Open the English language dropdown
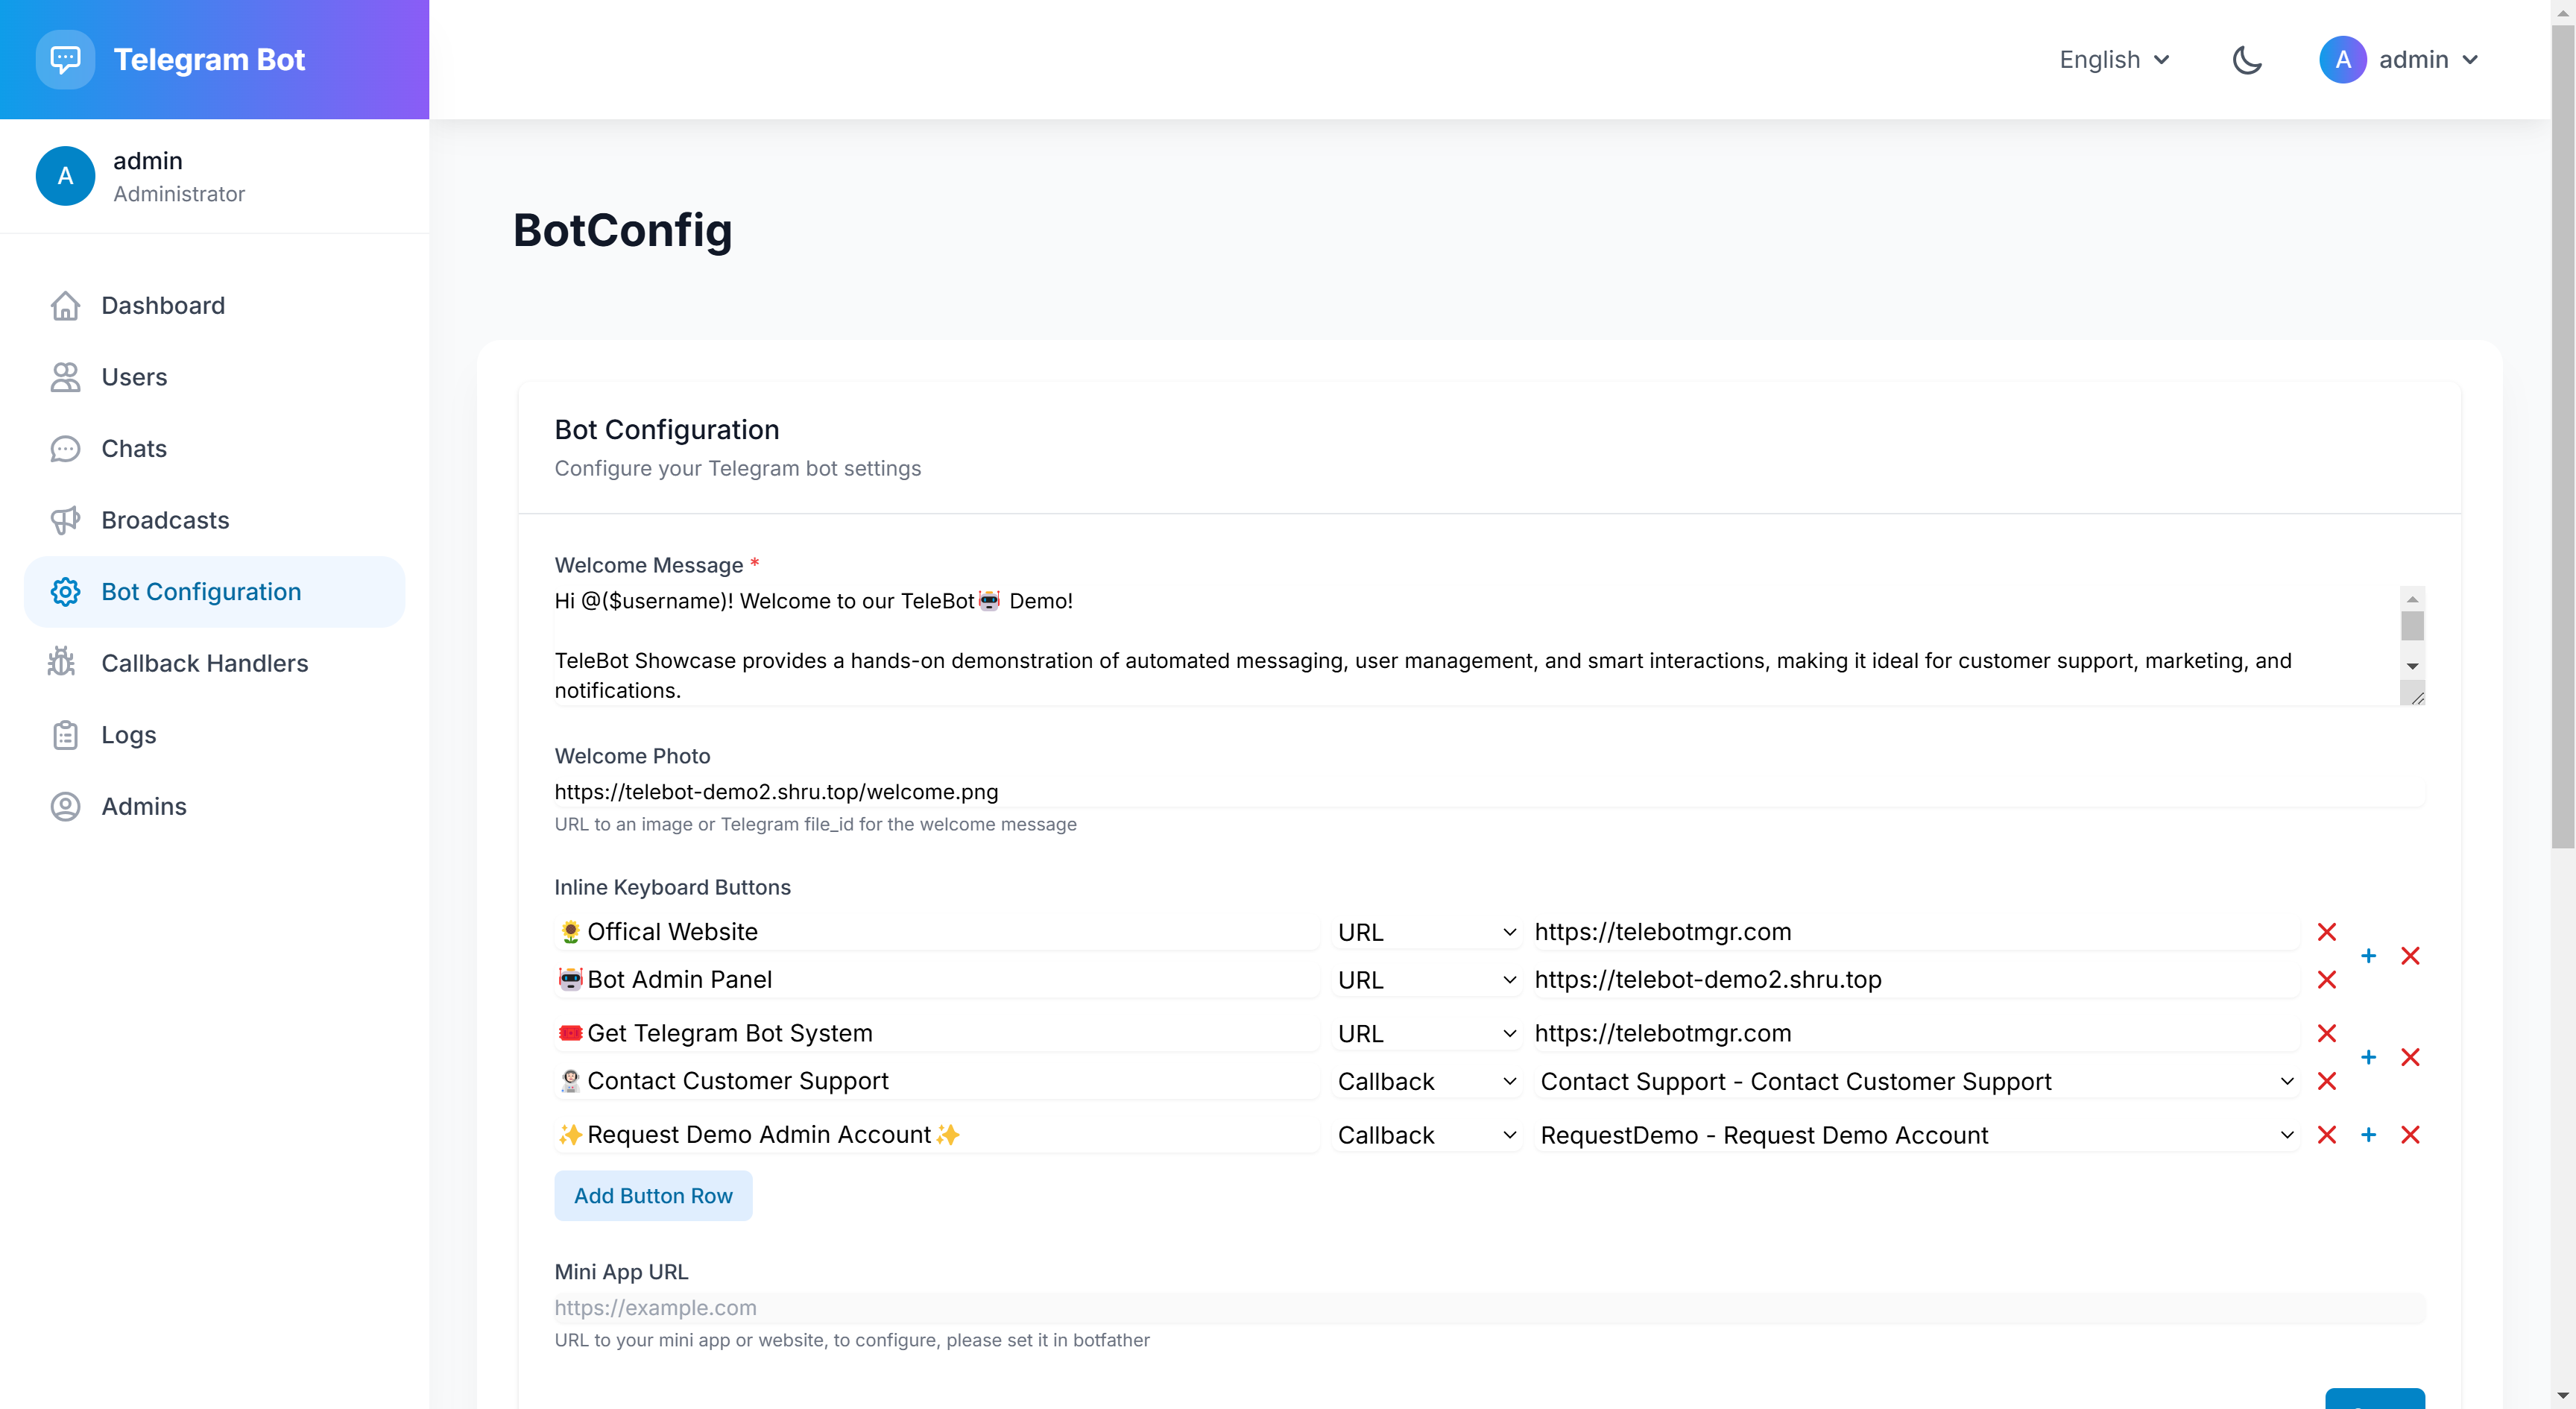This screenshot has width=2576, height=1409. point(2113,59)
